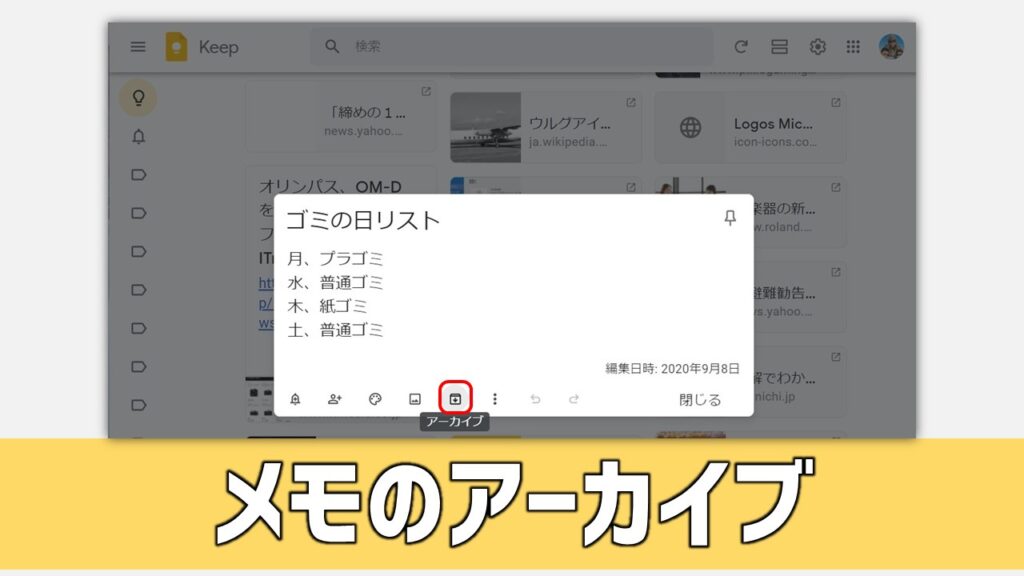
Task: Click the Redo arrow in note
Action: click(574, 399)
